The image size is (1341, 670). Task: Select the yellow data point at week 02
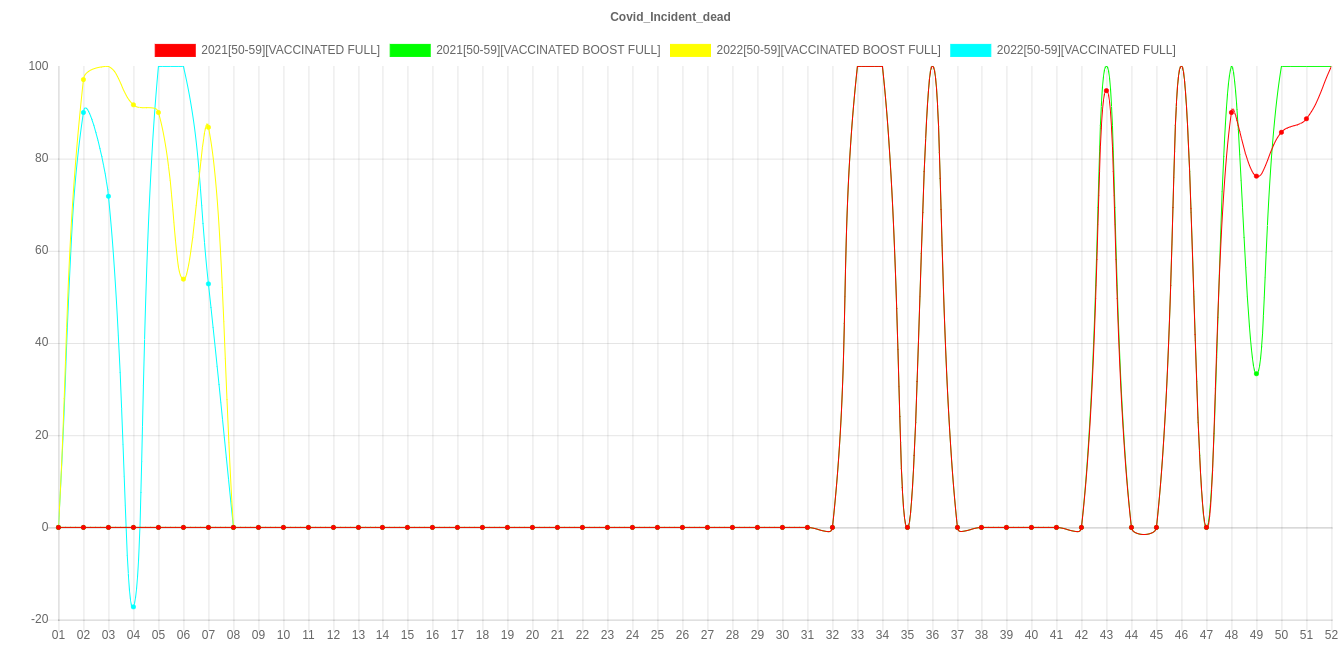[x=83, y=79]
